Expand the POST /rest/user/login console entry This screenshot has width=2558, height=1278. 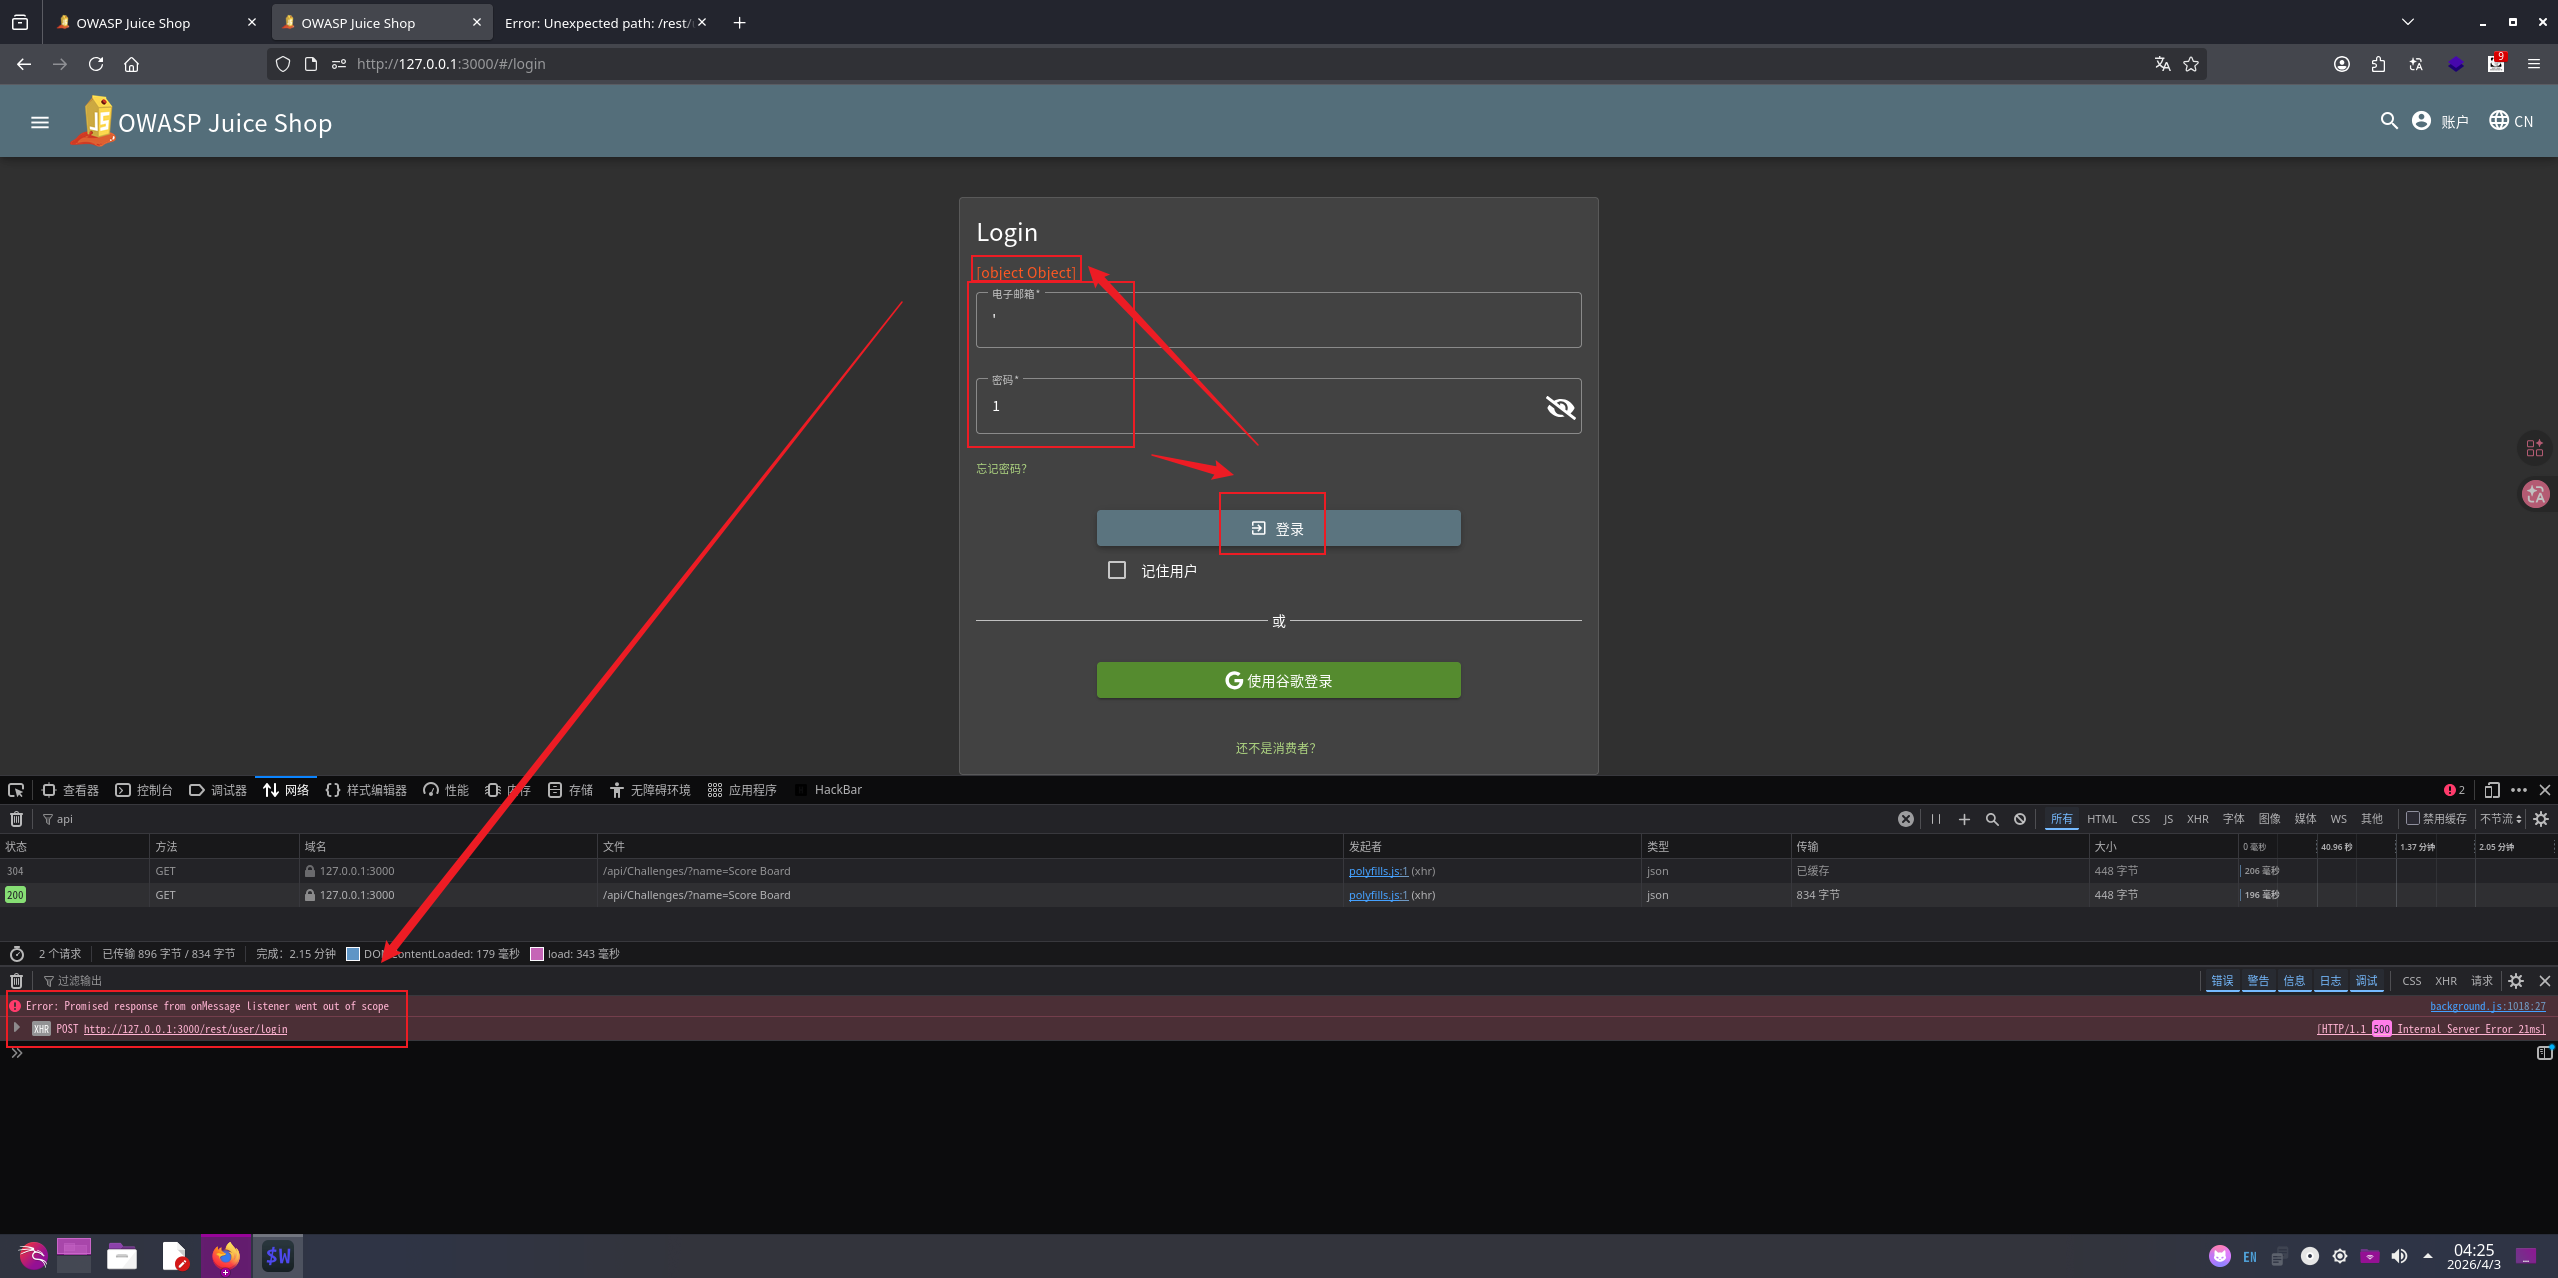point(17,1028)
